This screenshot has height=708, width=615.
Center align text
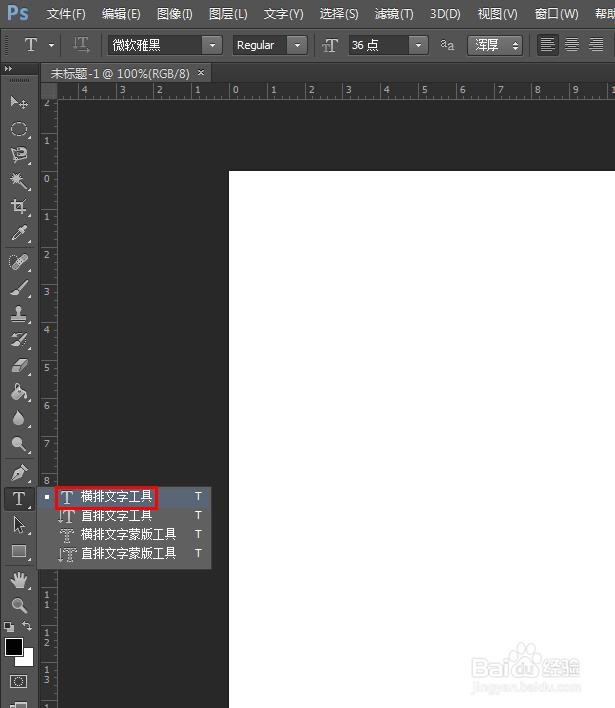pyautogui.click(x=572, y=45)
